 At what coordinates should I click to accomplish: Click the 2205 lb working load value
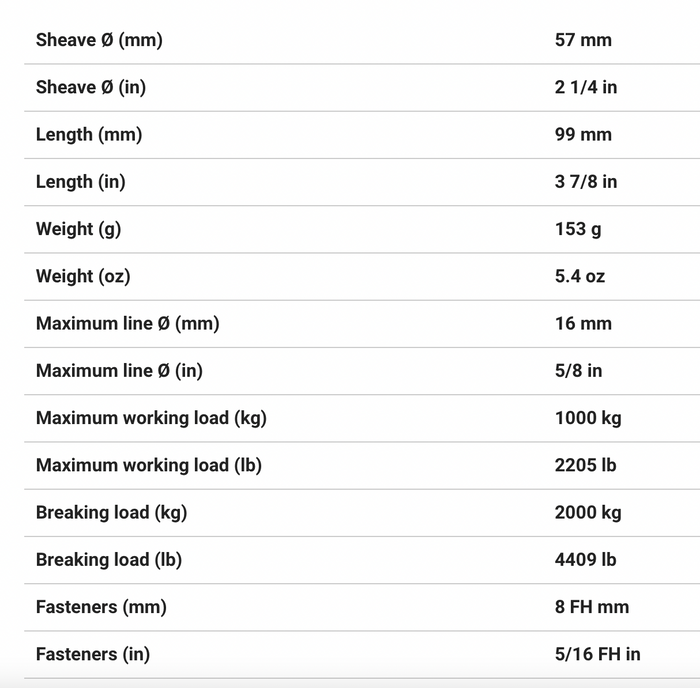pos(585,466)
